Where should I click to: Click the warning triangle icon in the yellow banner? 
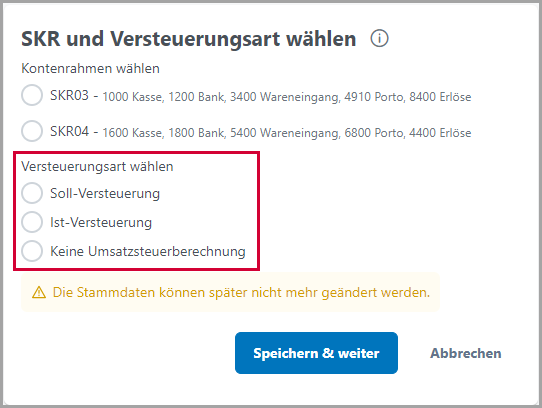pyautogui.click(x=39, y=293)
